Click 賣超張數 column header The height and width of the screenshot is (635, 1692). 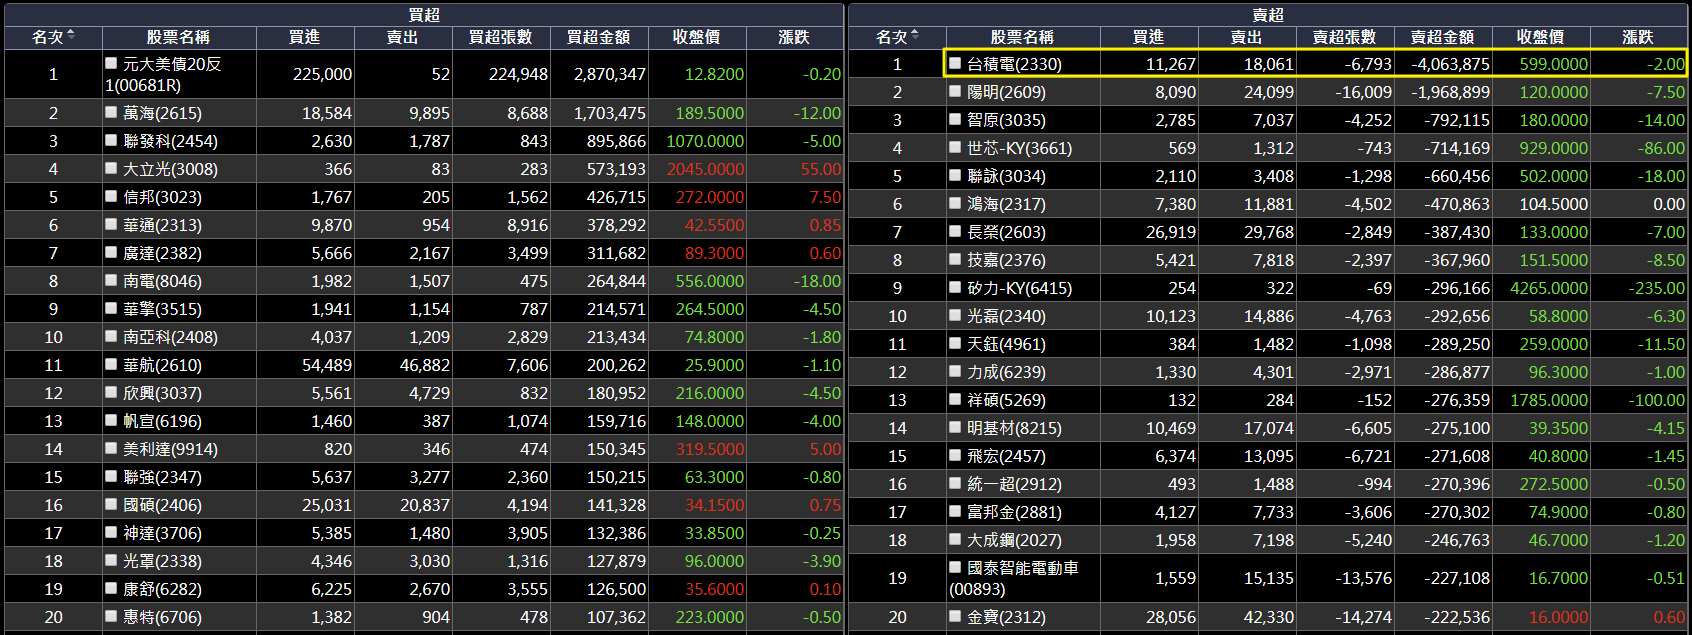1345,37
